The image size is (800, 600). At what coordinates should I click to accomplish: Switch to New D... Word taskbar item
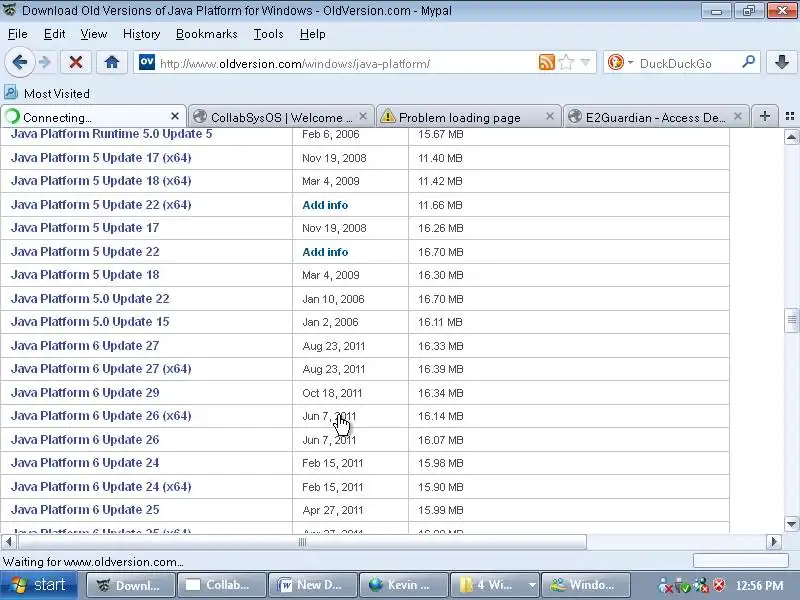click(x=313, y=585)
